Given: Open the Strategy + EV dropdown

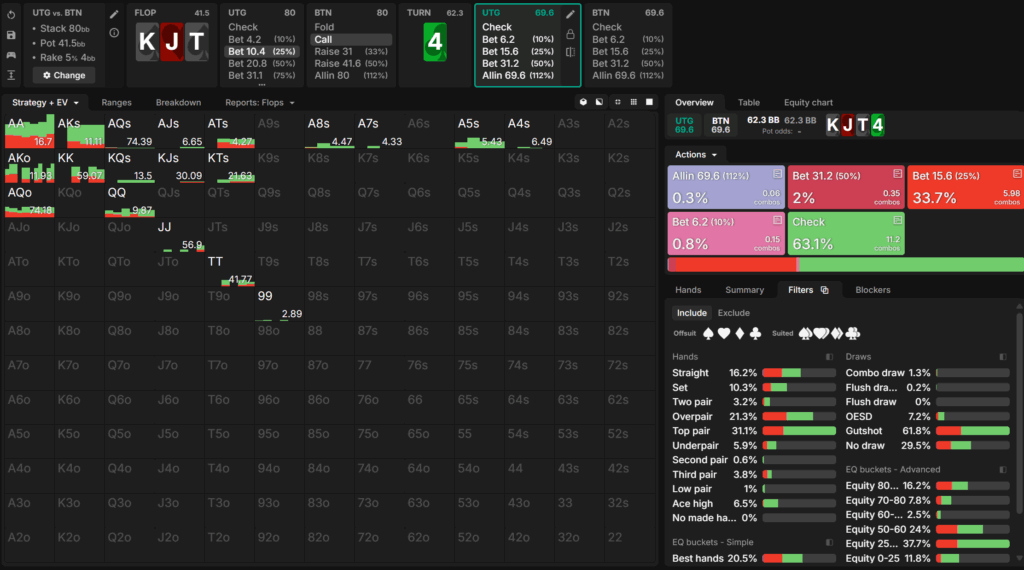Looking at the screenshot, I should [x=45, y=102].
